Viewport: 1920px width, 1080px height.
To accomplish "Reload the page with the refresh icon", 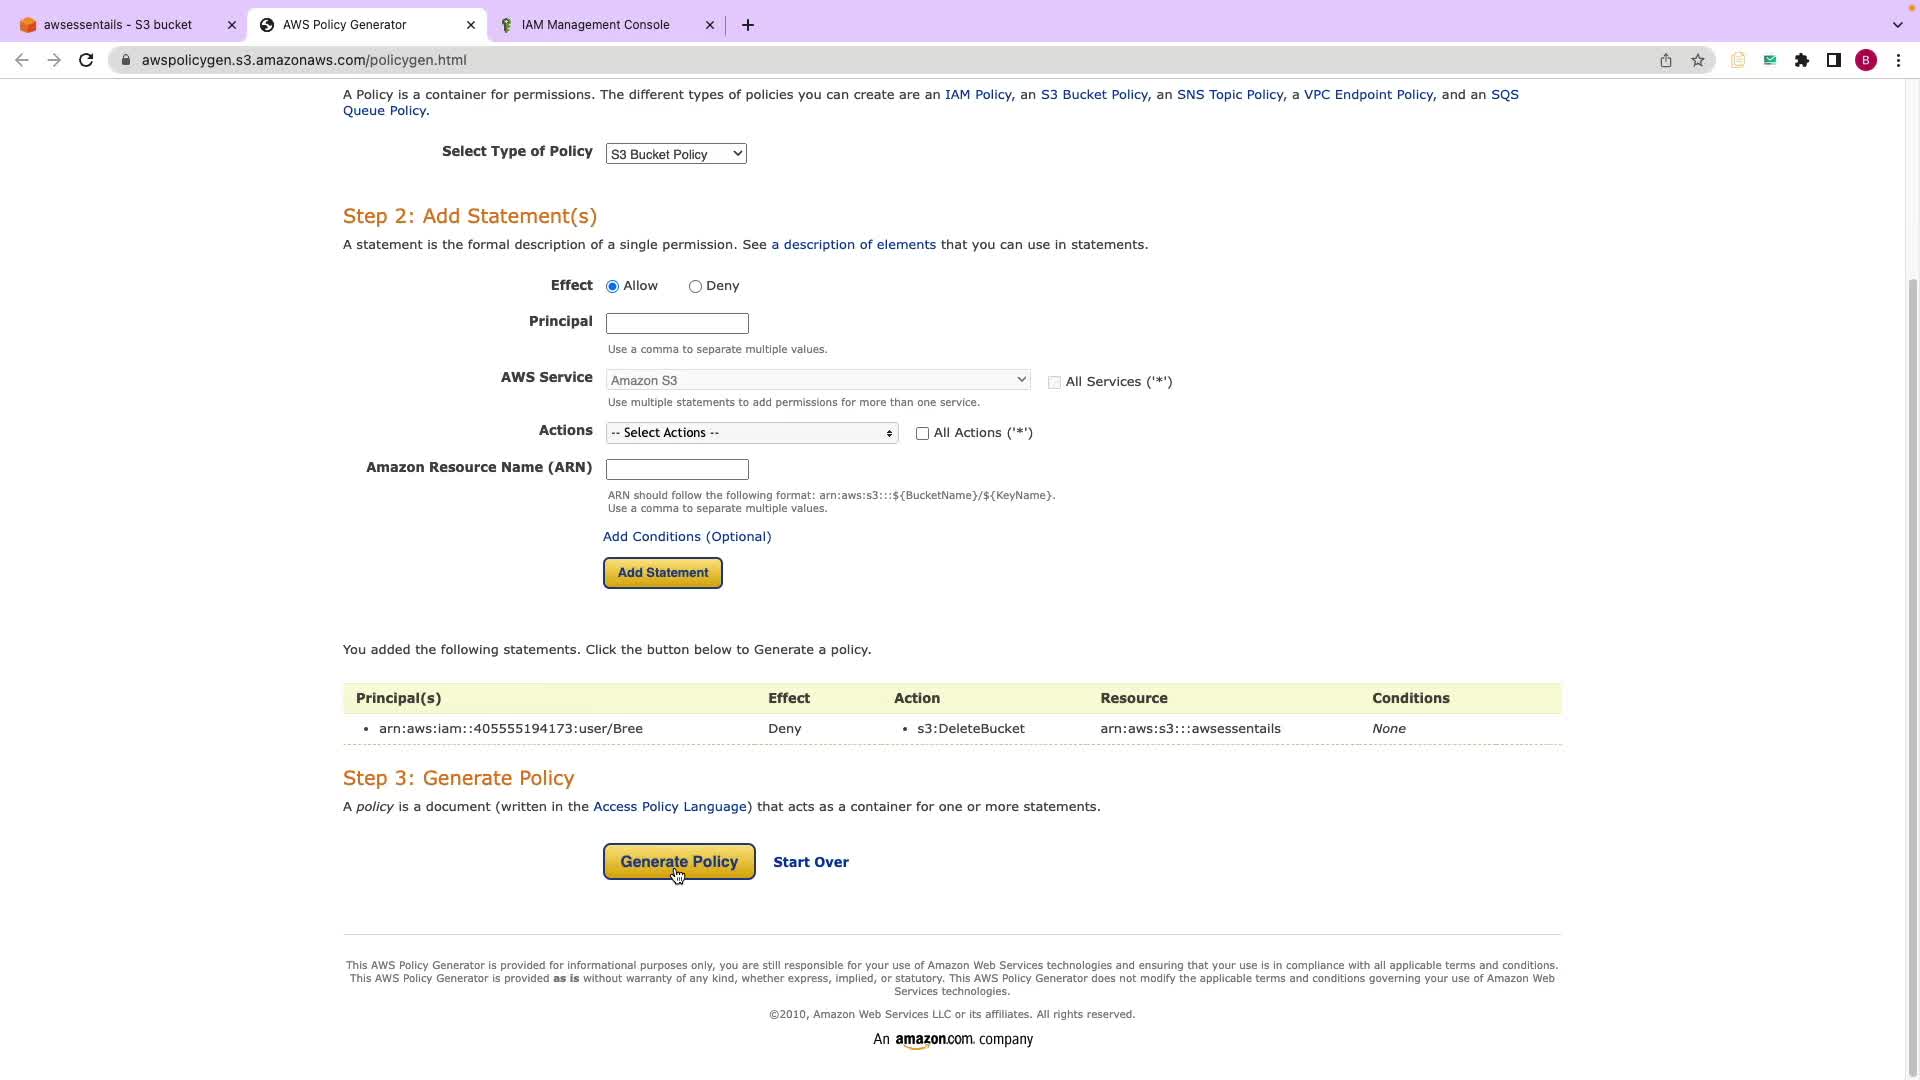I will click(x=86, y=60).
